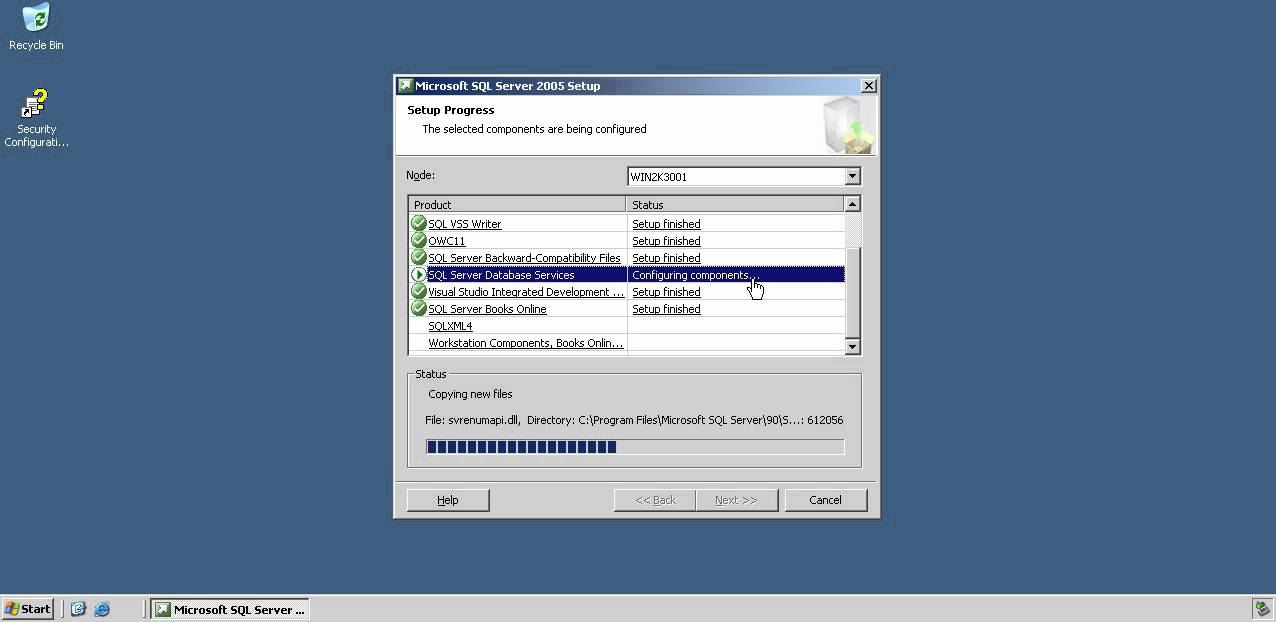
Task: Close the SQL Server 2005 Setup window
Action: pos(869,86)
